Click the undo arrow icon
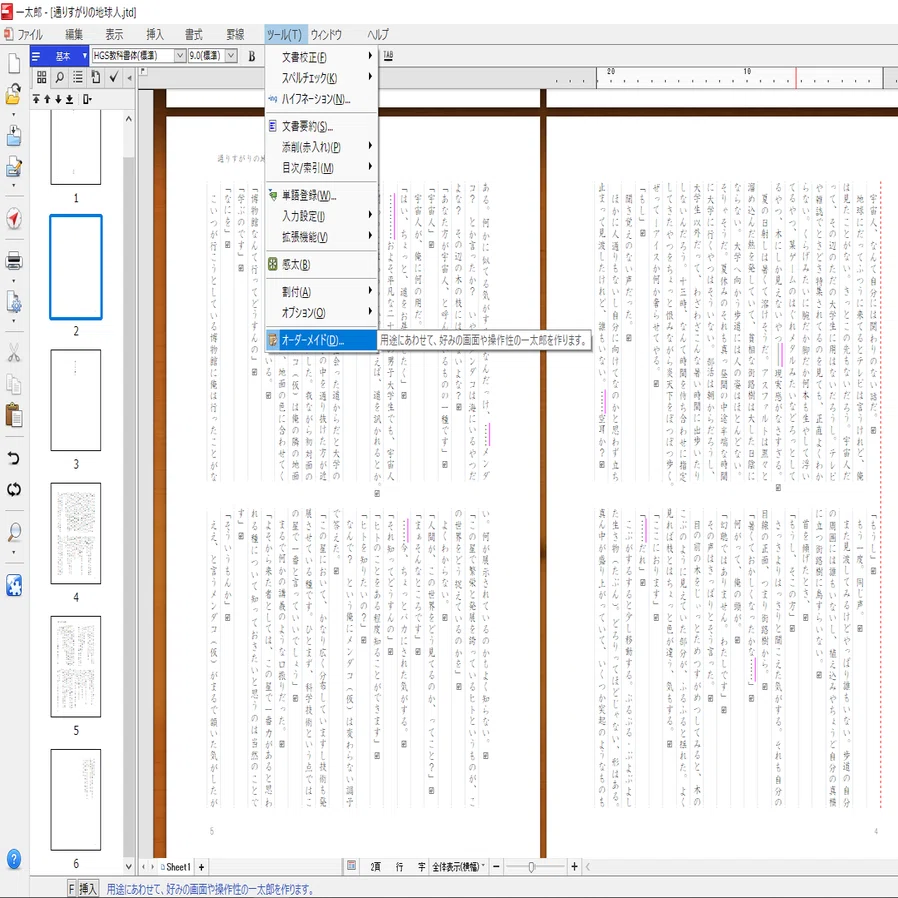This screenshot has height=898, width=898. click(14, 458)
